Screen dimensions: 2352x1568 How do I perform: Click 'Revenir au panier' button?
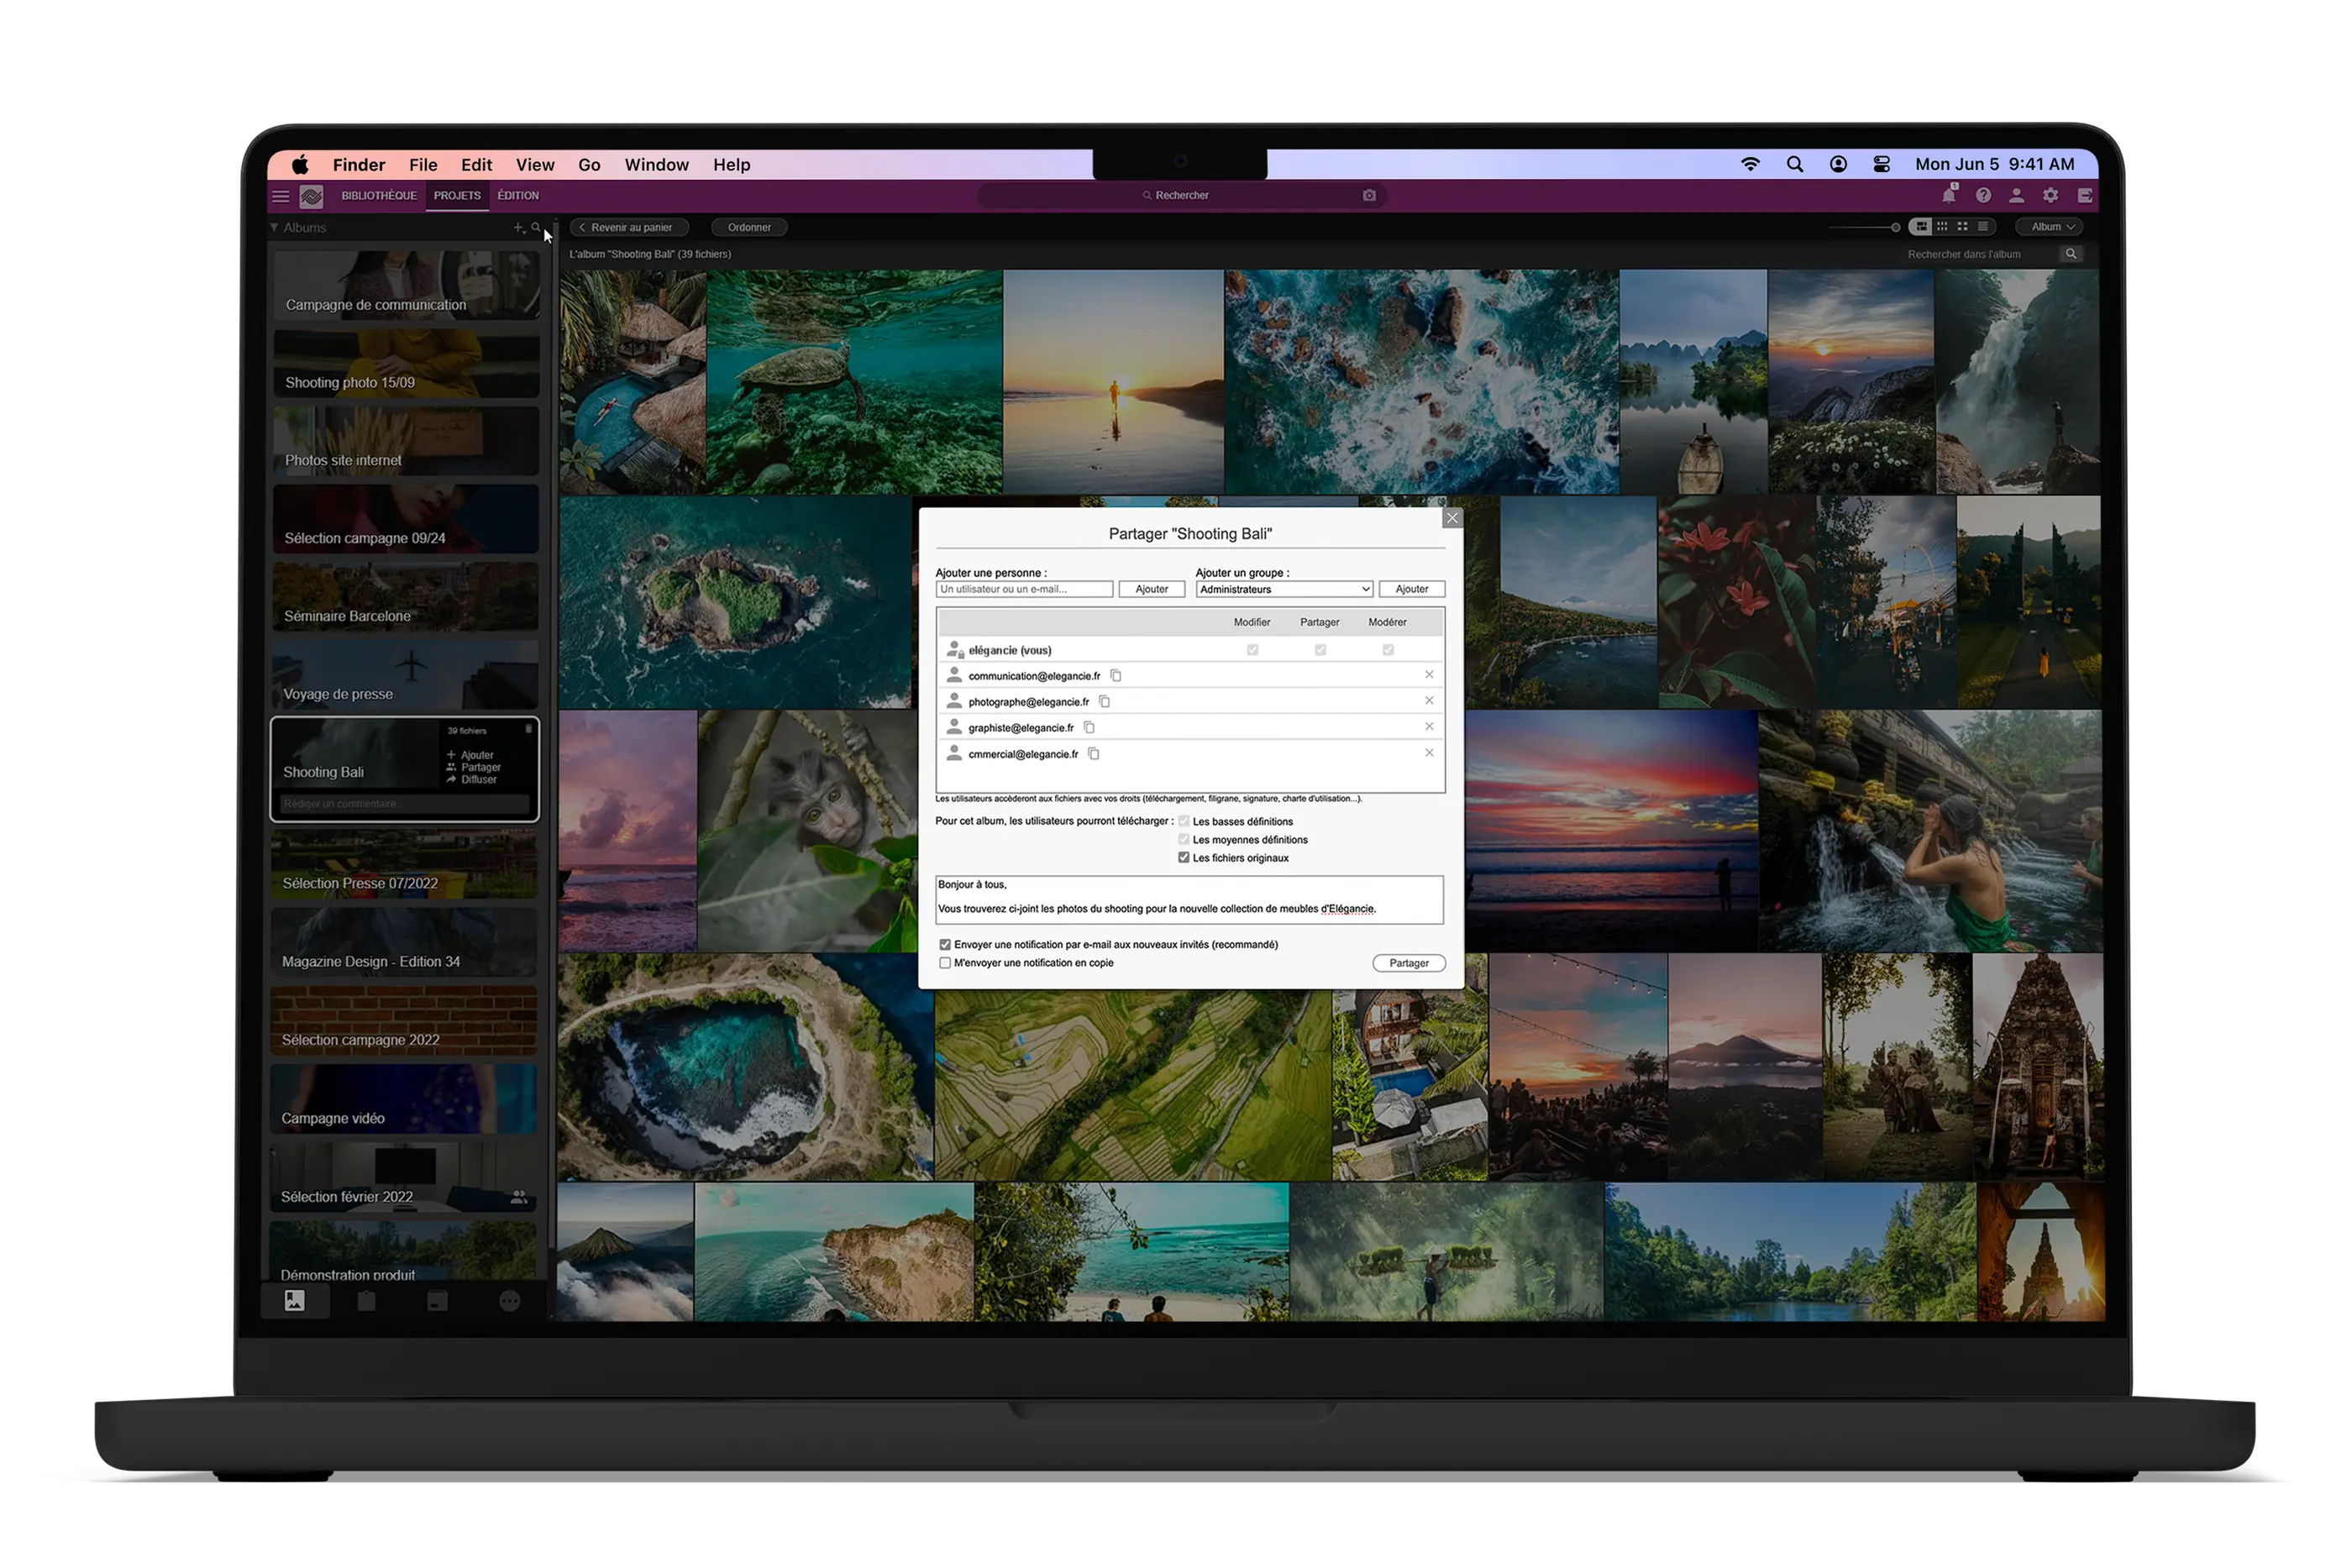point(629,227)
